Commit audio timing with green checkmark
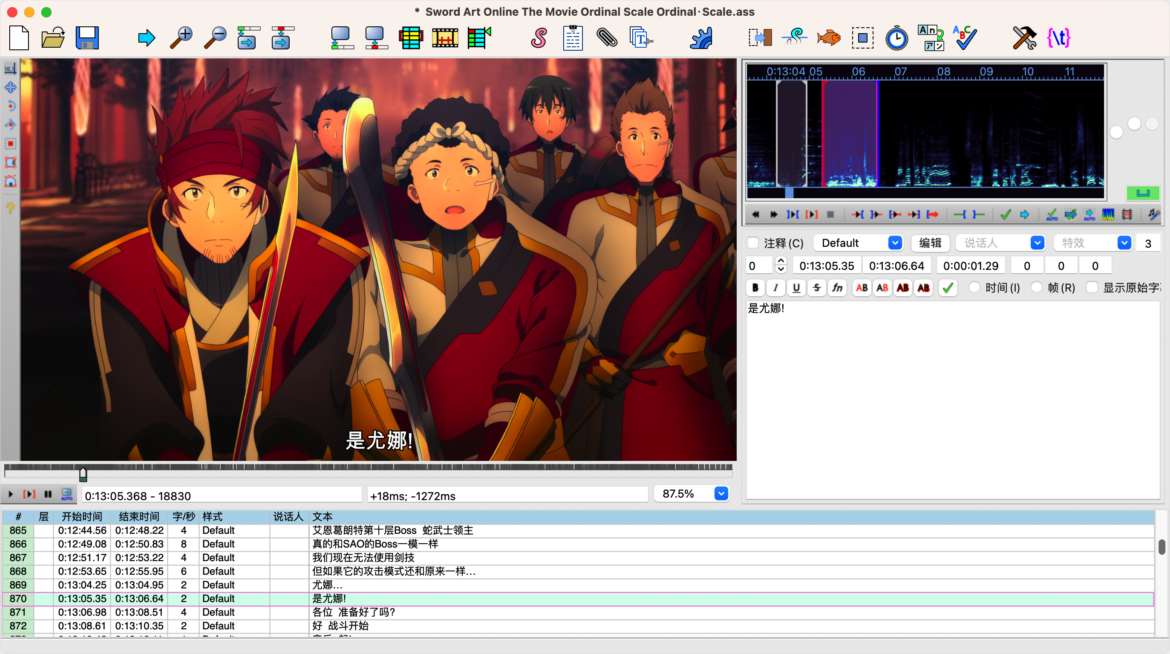The image size is (1170, 654). 1006,214
